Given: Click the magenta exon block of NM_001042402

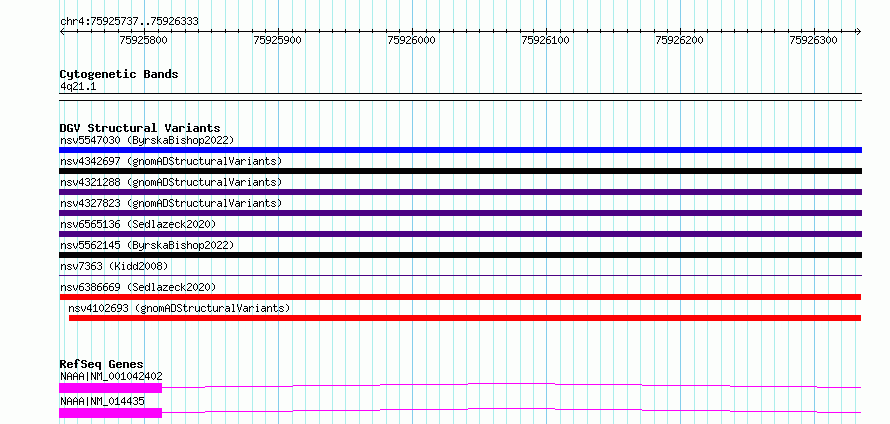Looking at the screenshot, I should [x=111, y=388].
